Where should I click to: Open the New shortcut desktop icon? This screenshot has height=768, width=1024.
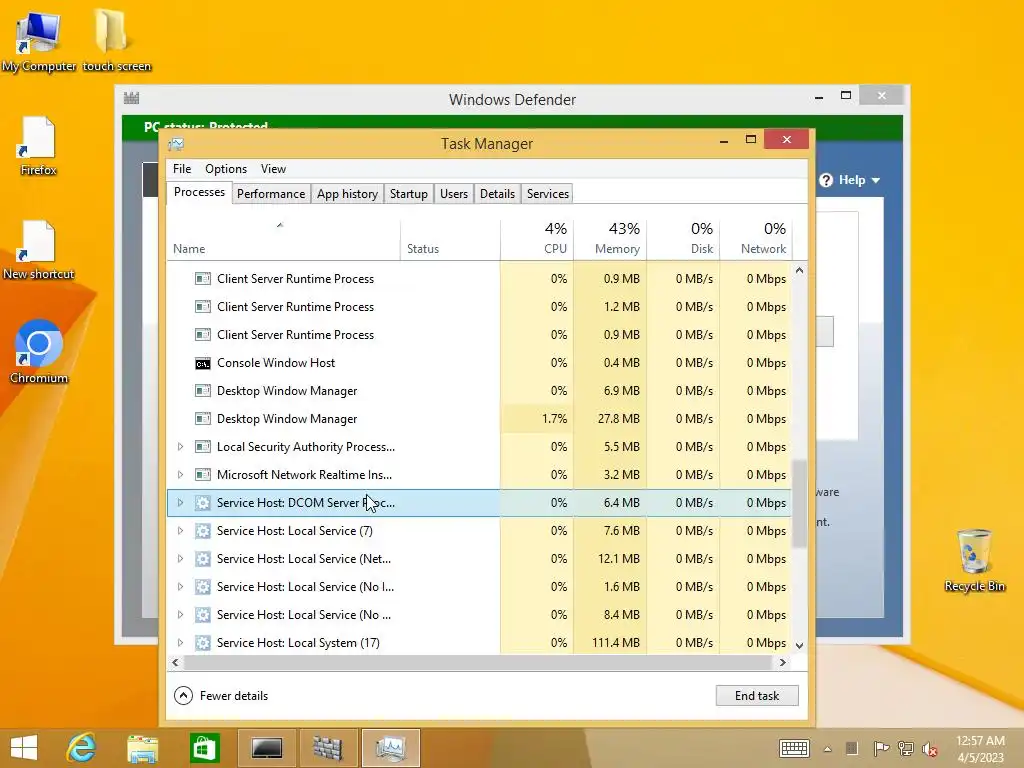(x=39, y=249)
